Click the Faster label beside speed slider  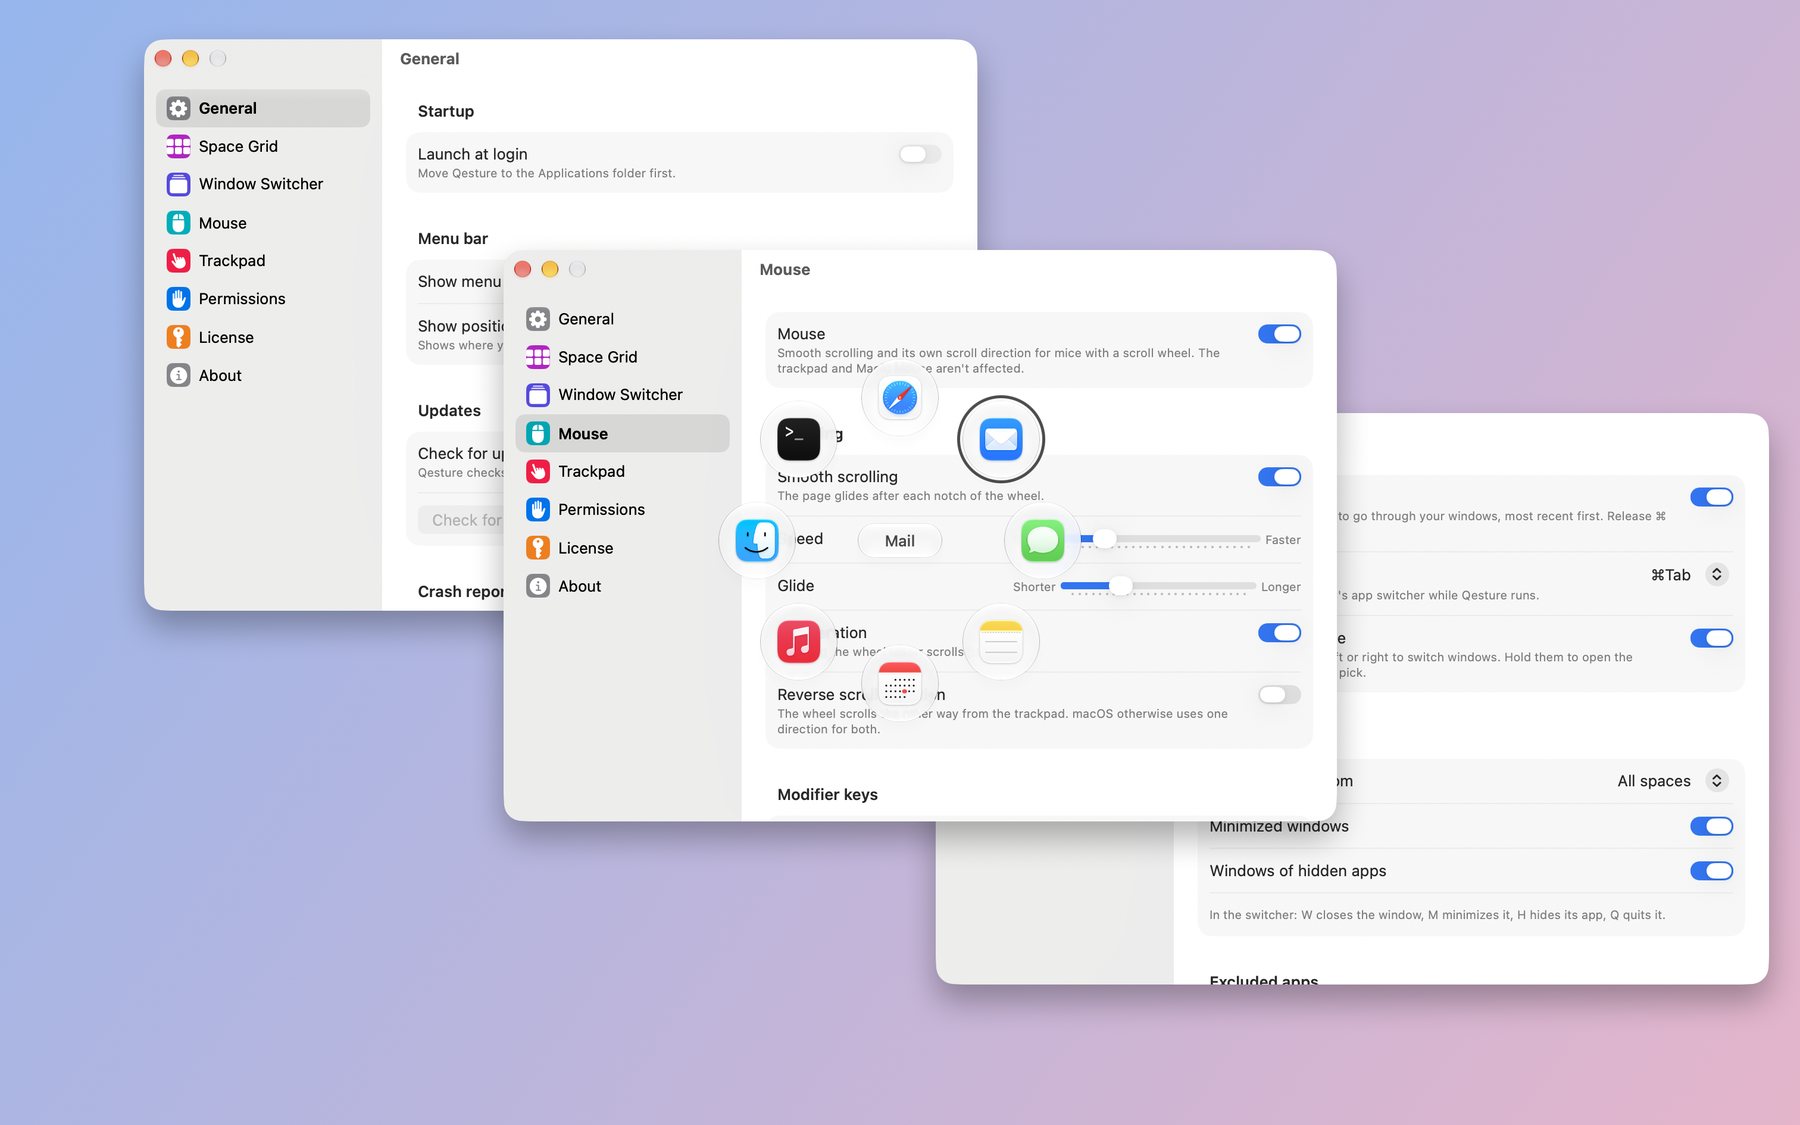click(x=1283, y=540)
